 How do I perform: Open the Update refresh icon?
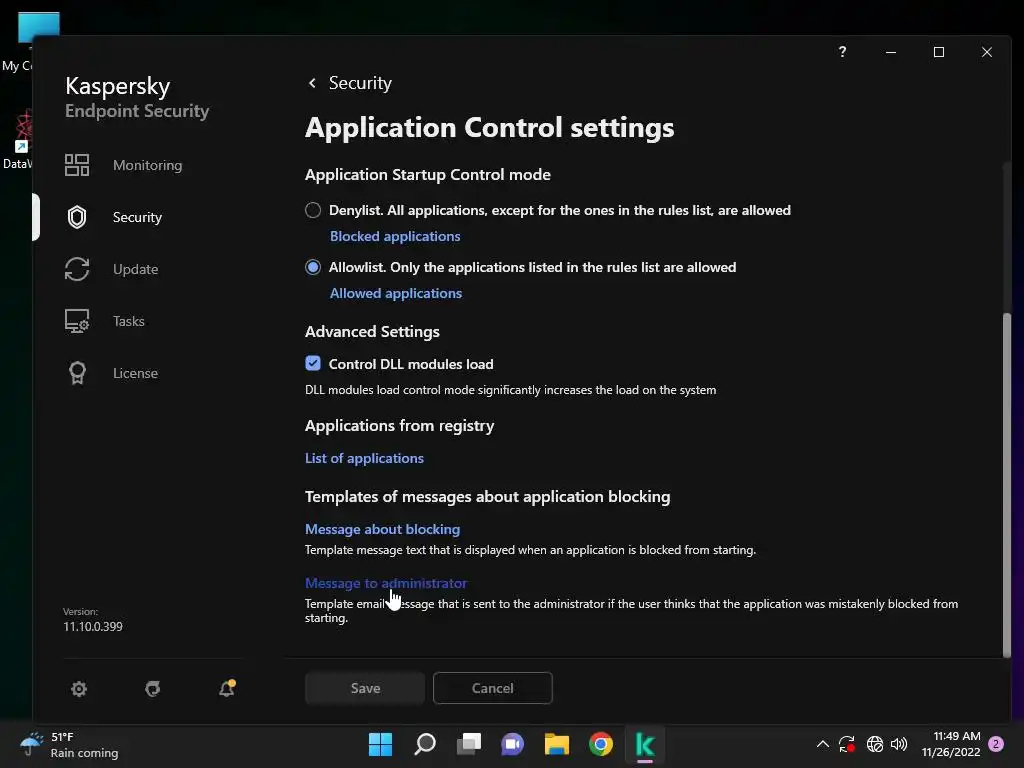click(77, 269)
